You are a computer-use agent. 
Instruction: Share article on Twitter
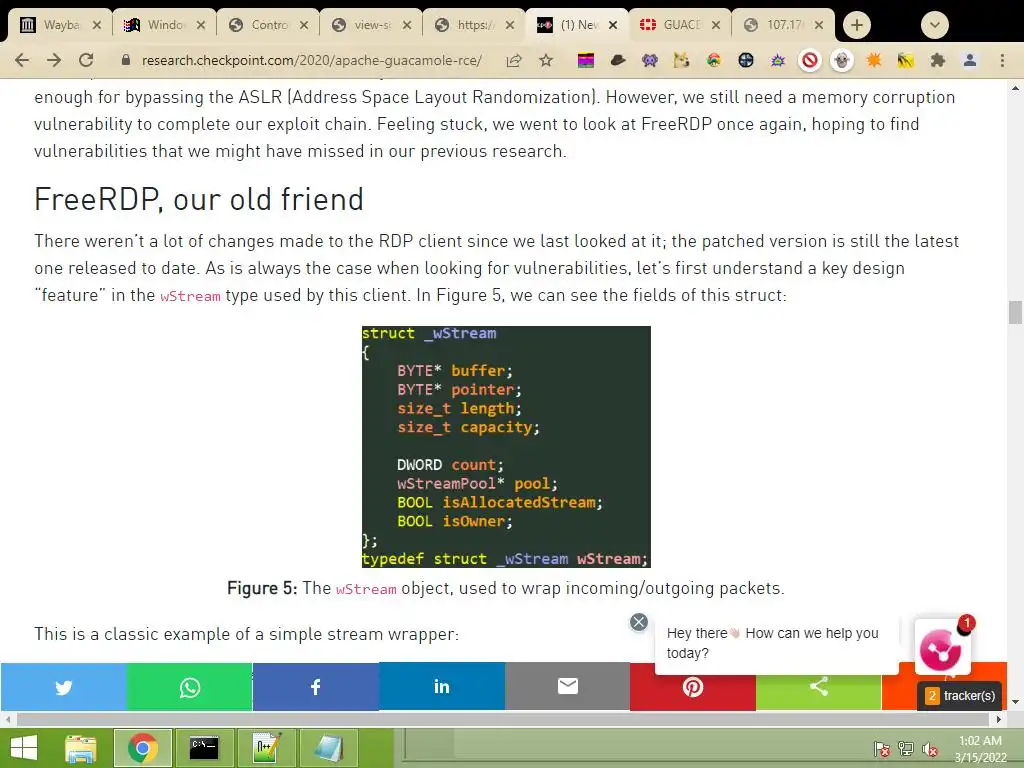(x=63, y=687)
